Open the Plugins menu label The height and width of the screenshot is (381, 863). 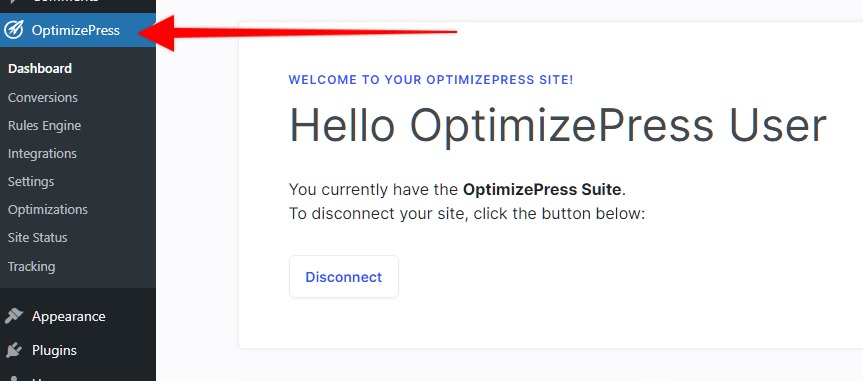(x=54, y=351)
